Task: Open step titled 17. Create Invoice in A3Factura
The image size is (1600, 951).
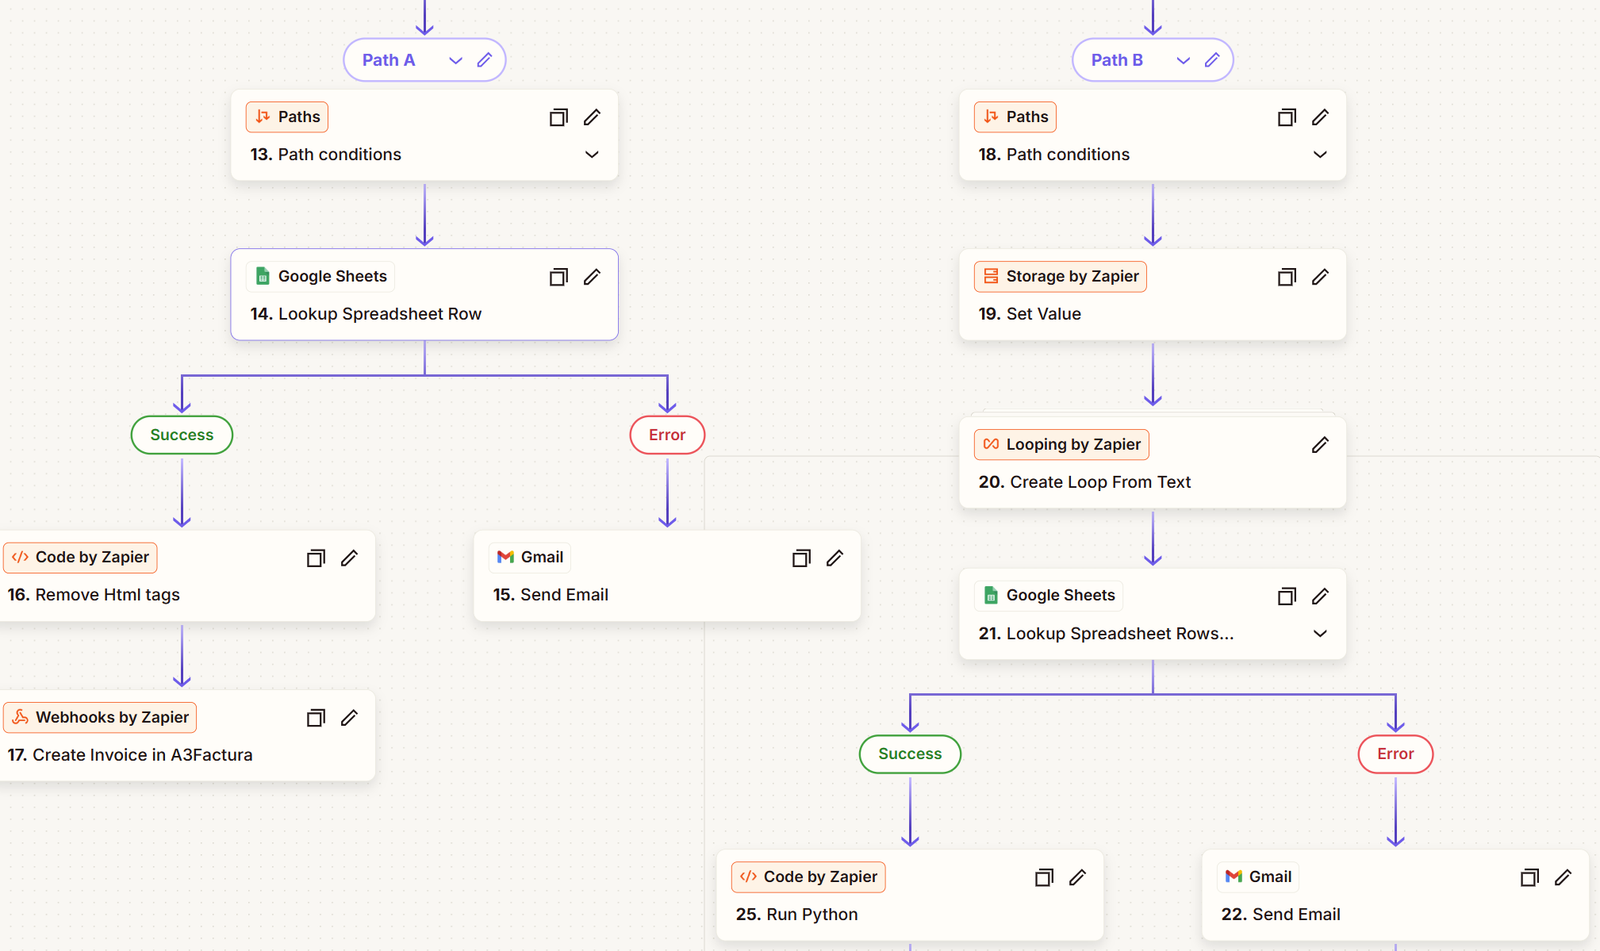Action: tap(130, 755)
